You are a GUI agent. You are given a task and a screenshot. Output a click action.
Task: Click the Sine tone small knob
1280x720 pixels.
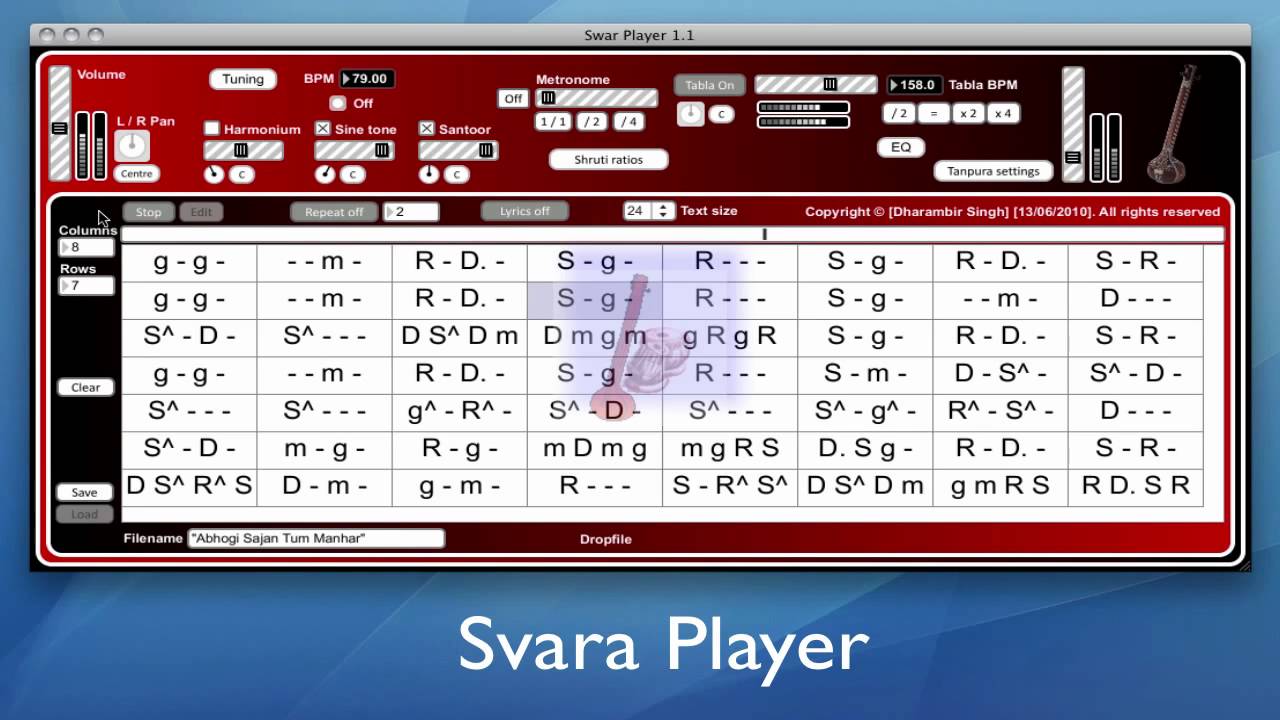click(x=324, y=174)
